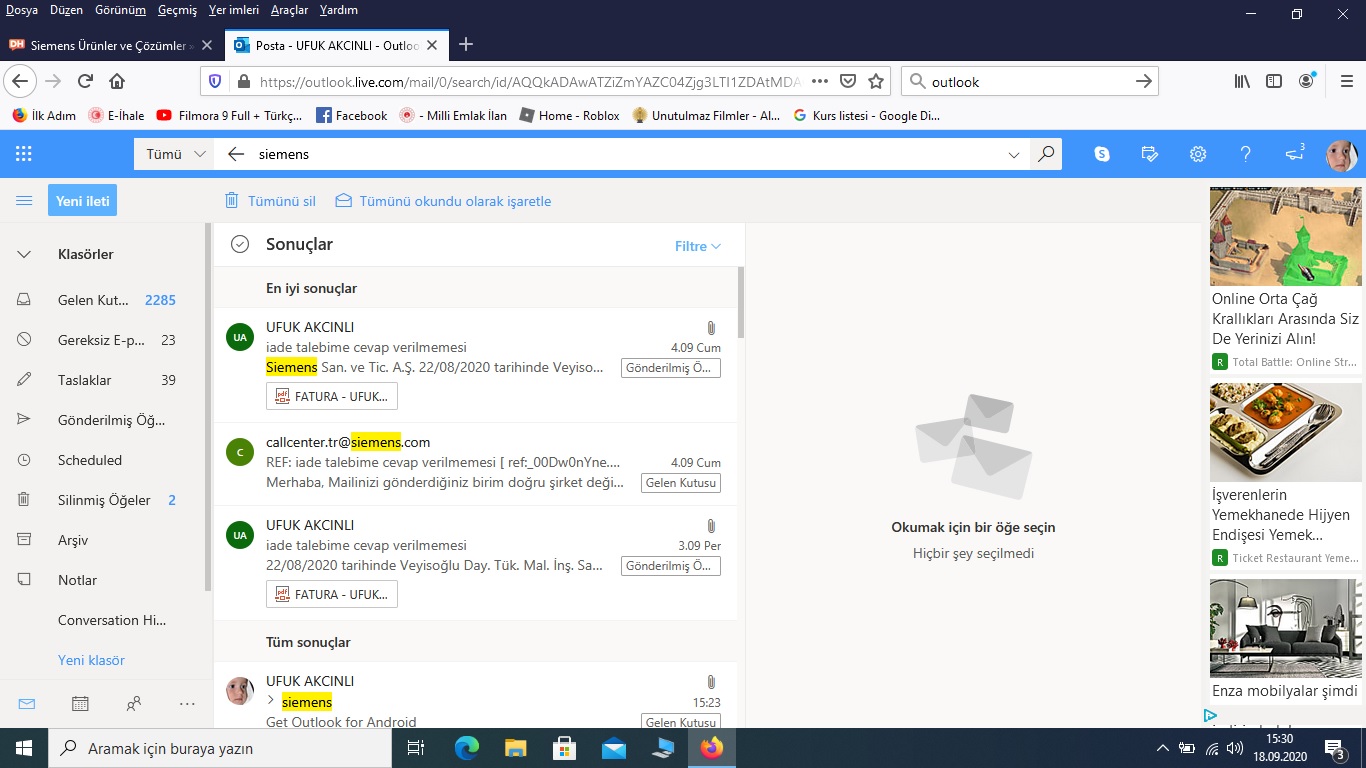The height and width of the screenshot is (768, 1366).
Task: Open the account profile picture
Action: tap(1341, 155)
